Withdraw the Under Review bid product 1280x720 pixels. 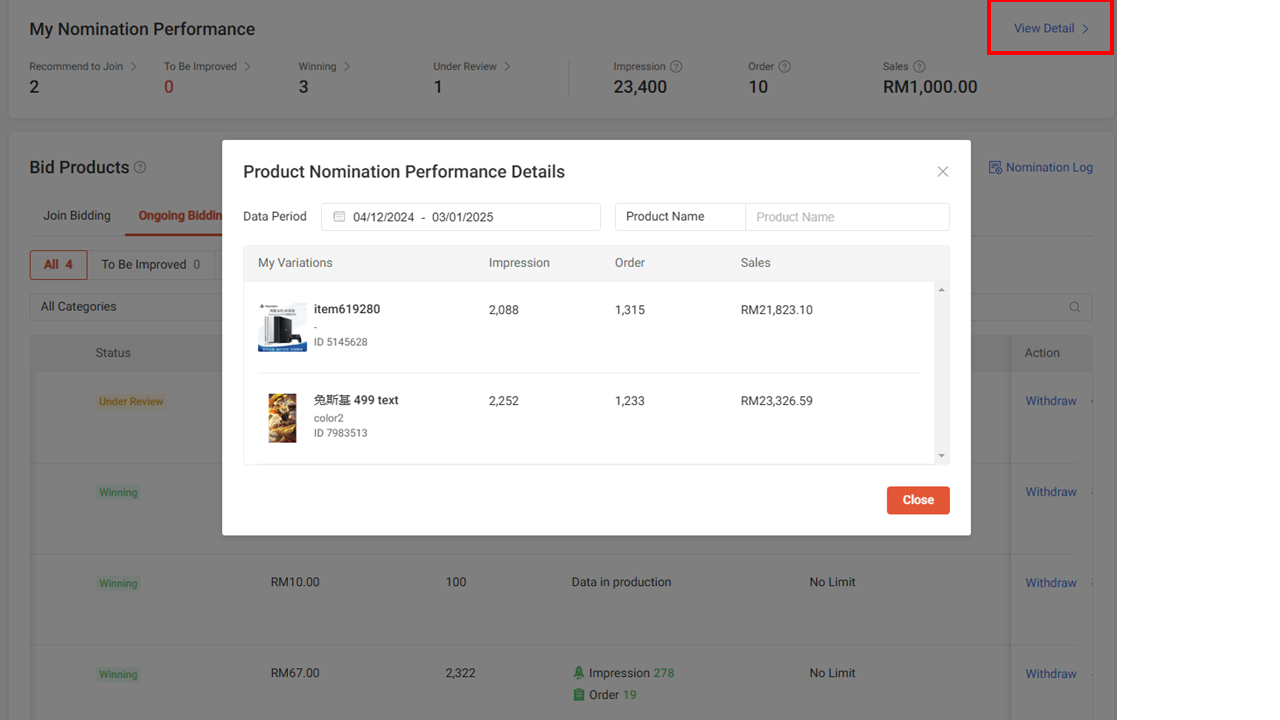(1050, 401)
